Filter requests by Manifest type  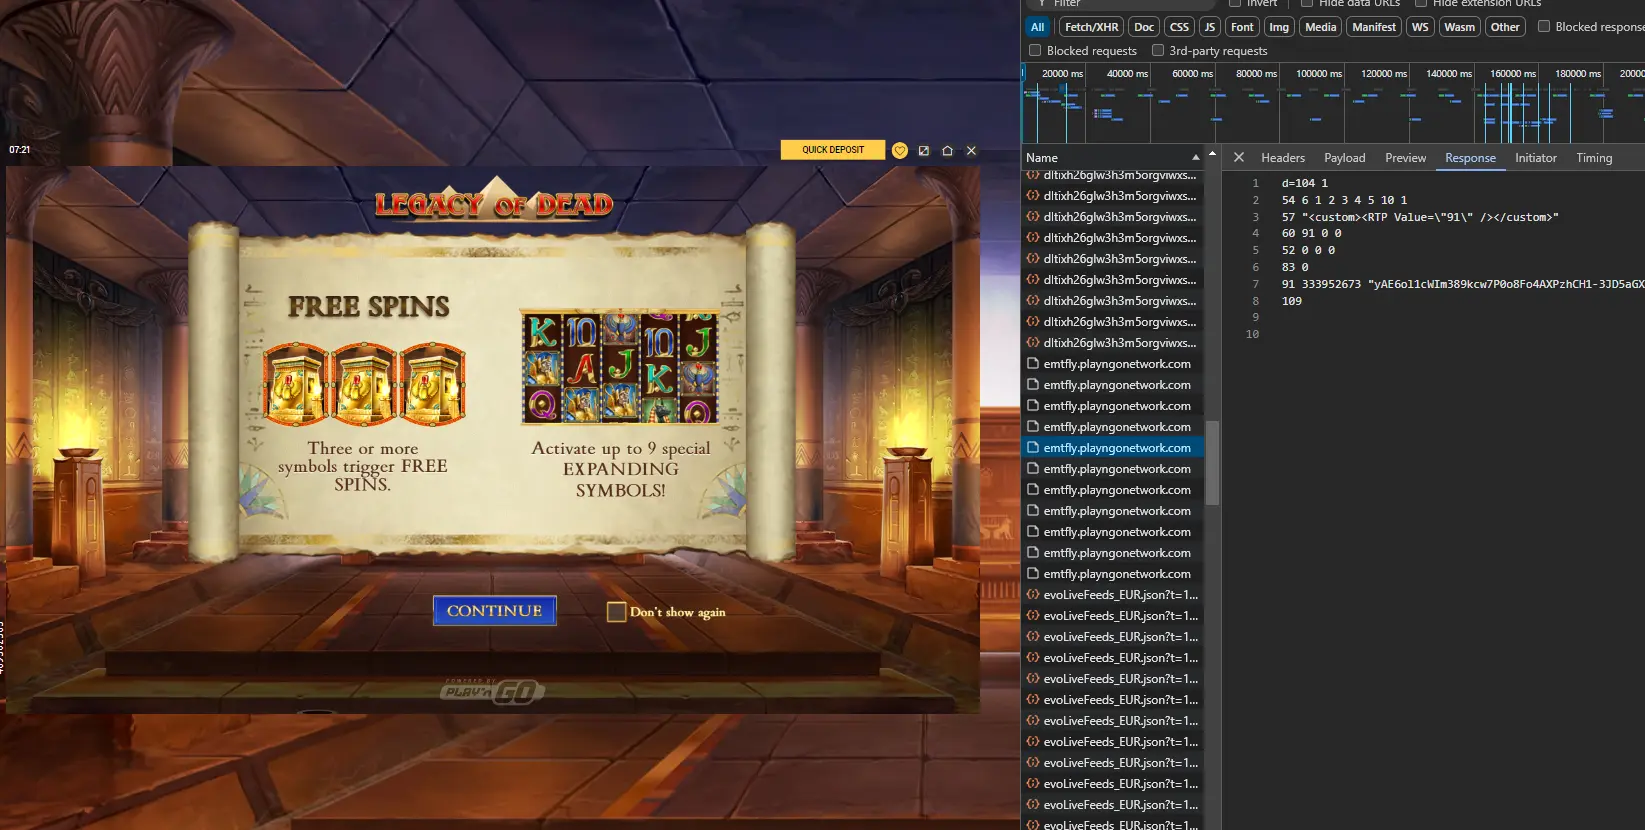pos(1374,27)
